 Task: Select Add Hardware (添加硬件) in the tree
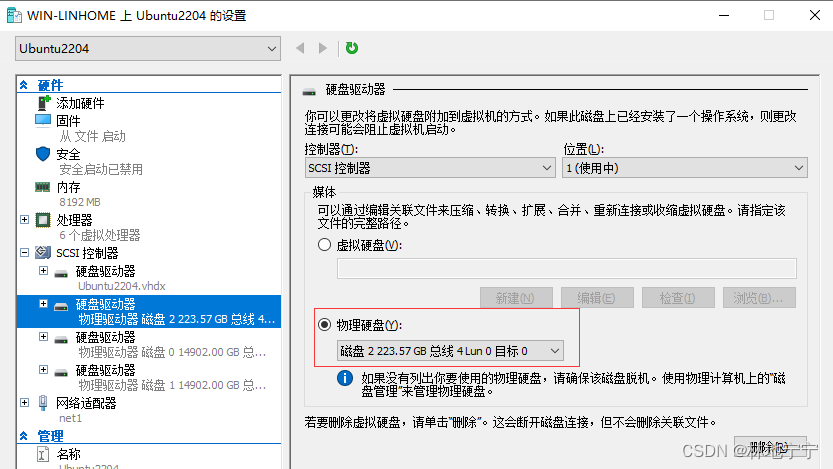pos(80,103)
